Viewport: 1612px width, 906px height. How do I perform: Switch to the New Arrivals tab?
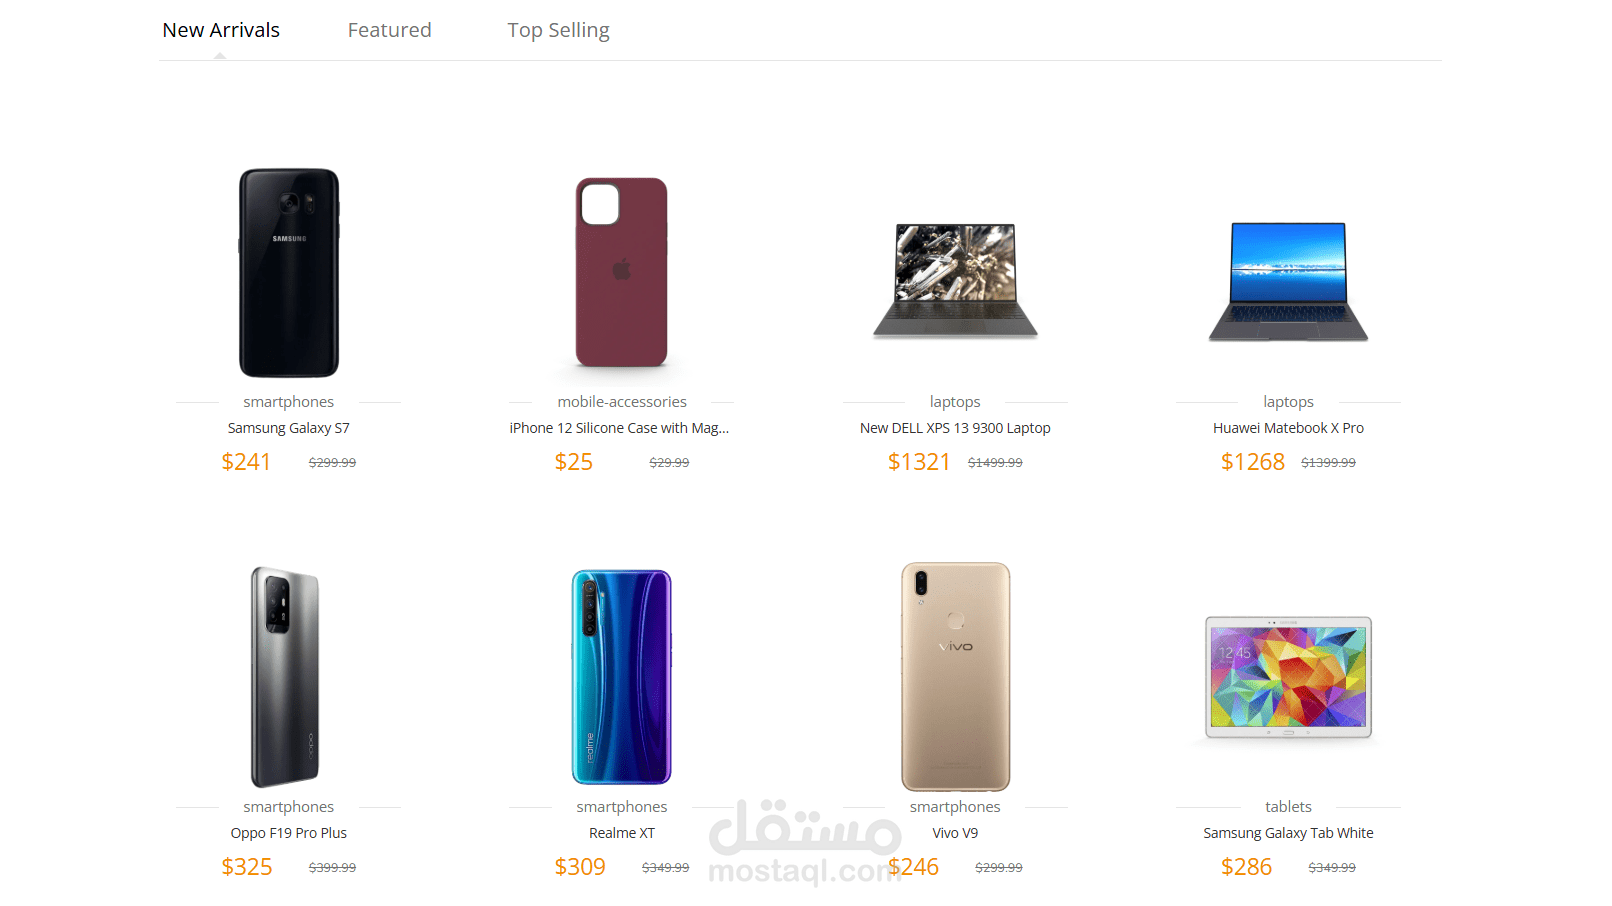(221, 30)
